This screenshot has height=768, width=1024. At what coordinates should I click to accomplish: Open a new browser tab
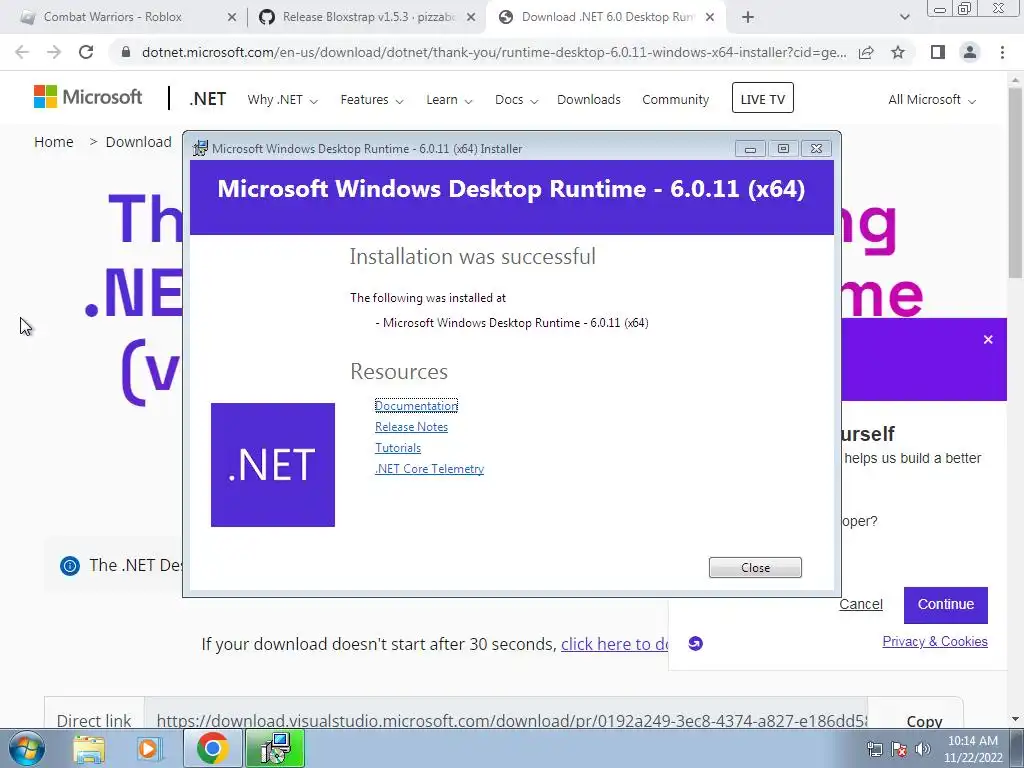[748, 17]
